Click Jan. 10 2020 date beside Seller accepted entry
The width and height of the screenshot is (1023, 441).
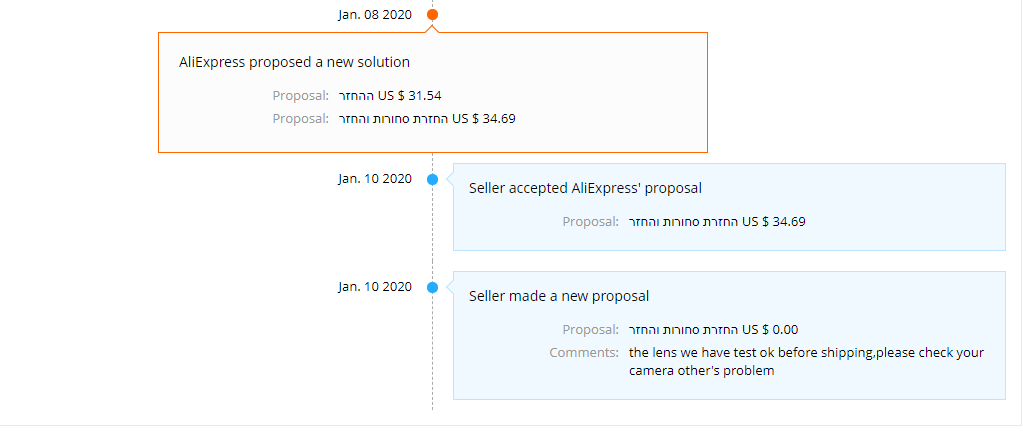point(375,179)
